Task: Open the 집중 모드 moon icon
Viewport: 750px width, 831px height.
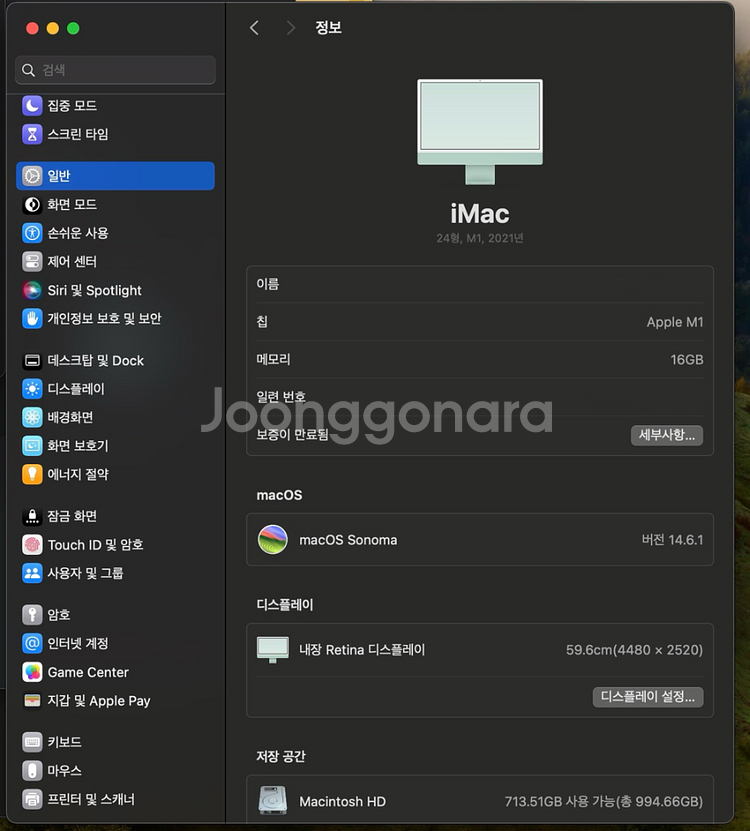Action: point(32,105)
